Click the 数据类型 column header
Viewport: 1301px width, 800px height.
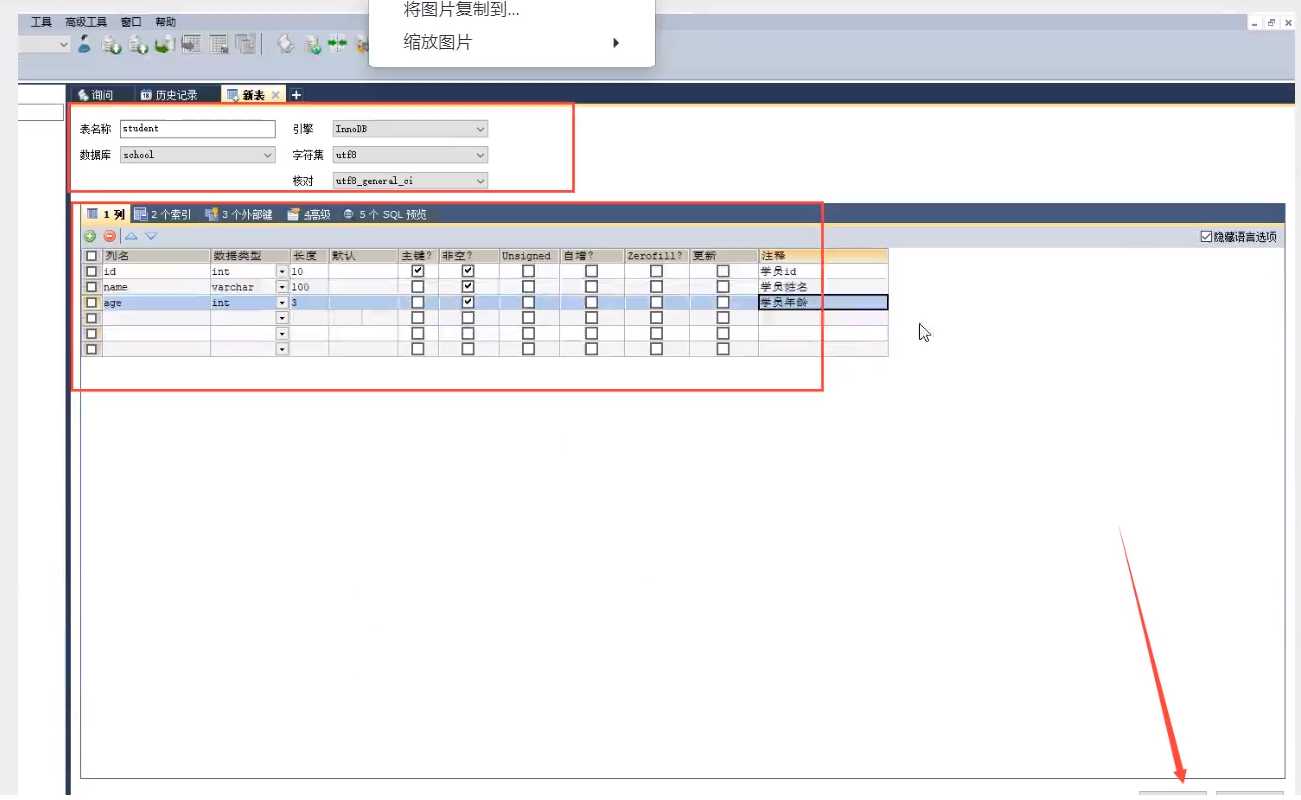(250, 256)
